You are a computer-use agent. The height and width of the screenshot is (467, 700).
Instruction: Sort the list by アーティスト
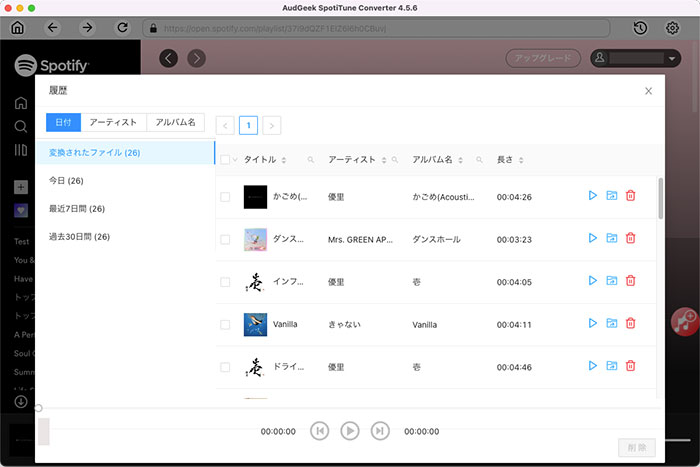(x=384, y=160)
